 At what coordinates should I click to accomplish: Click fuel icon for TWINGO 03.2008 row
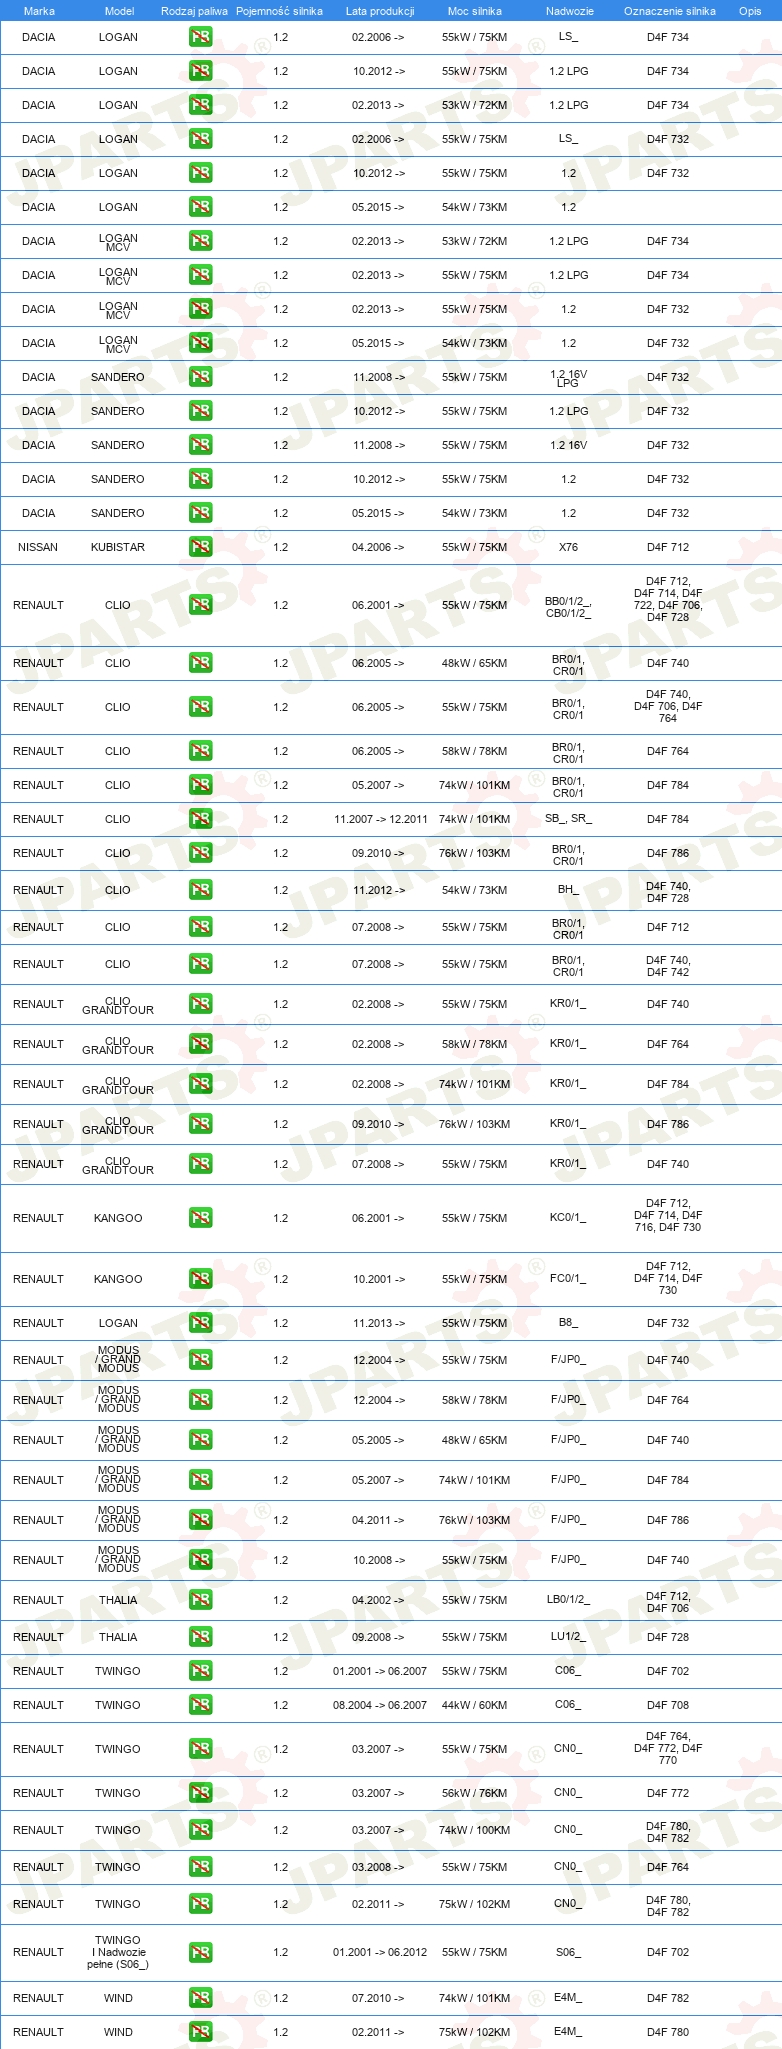pos(201,1867)
